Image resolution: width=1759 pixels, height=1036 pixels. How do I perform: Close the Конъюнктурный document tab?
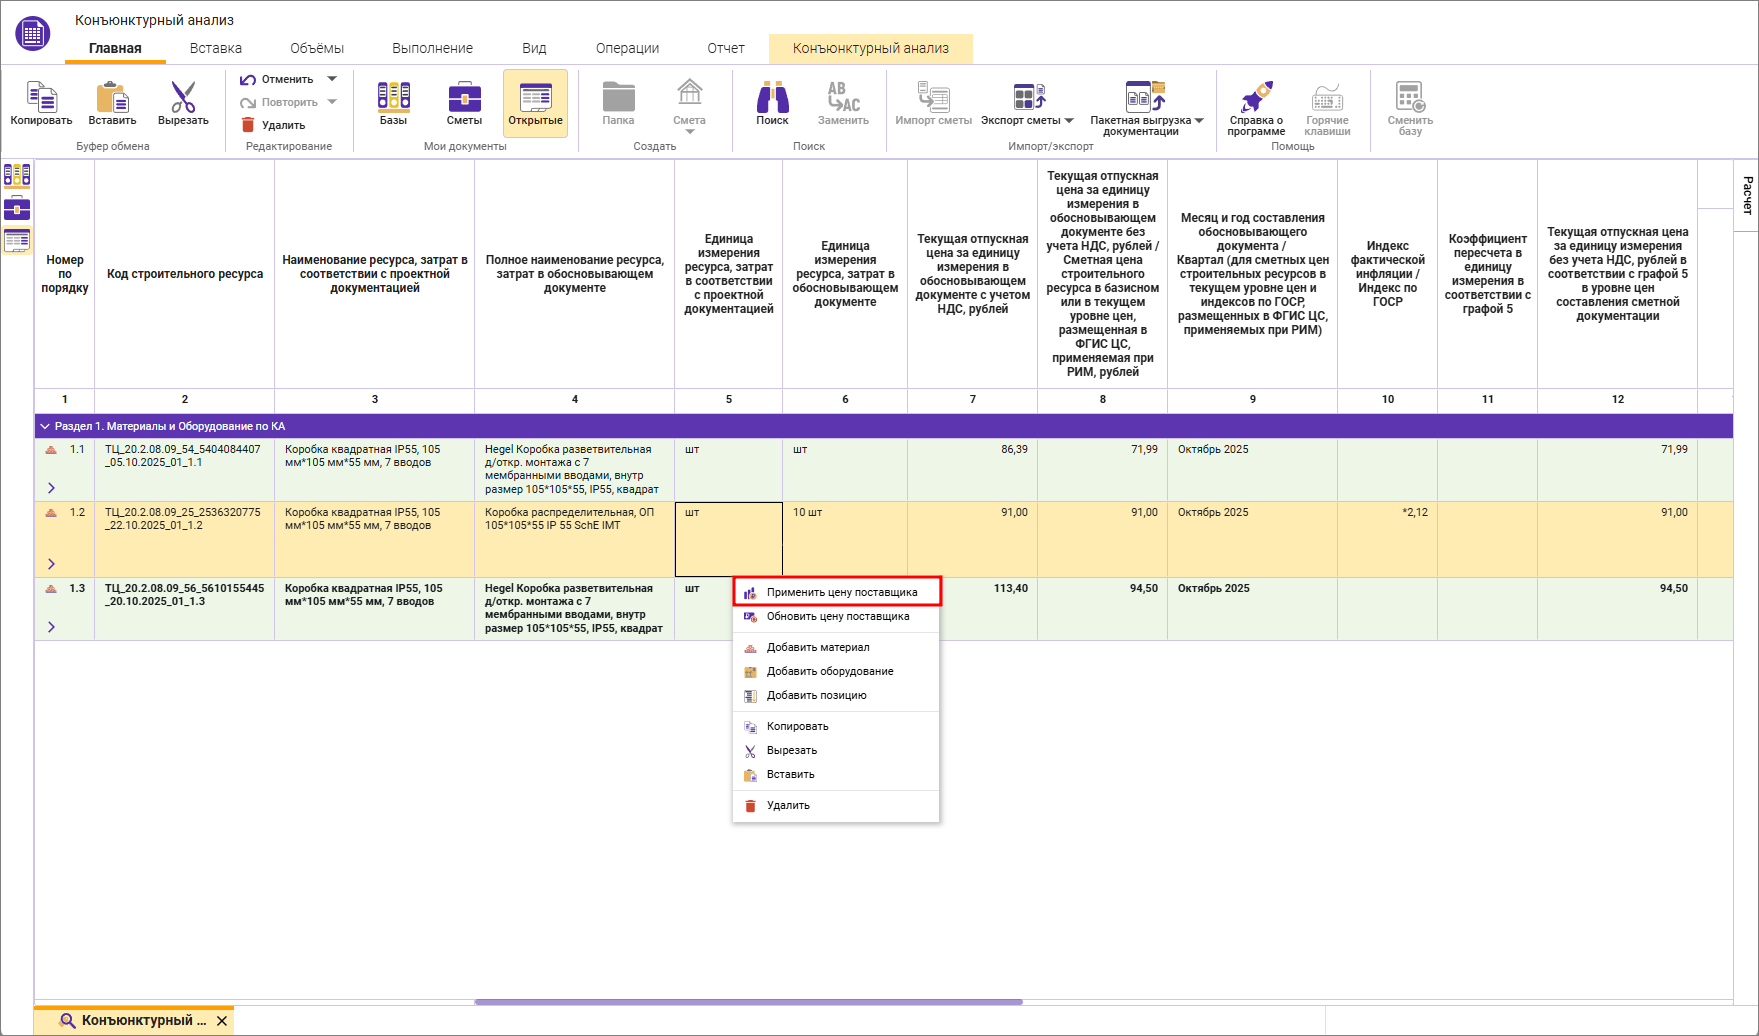(222, 1021)
